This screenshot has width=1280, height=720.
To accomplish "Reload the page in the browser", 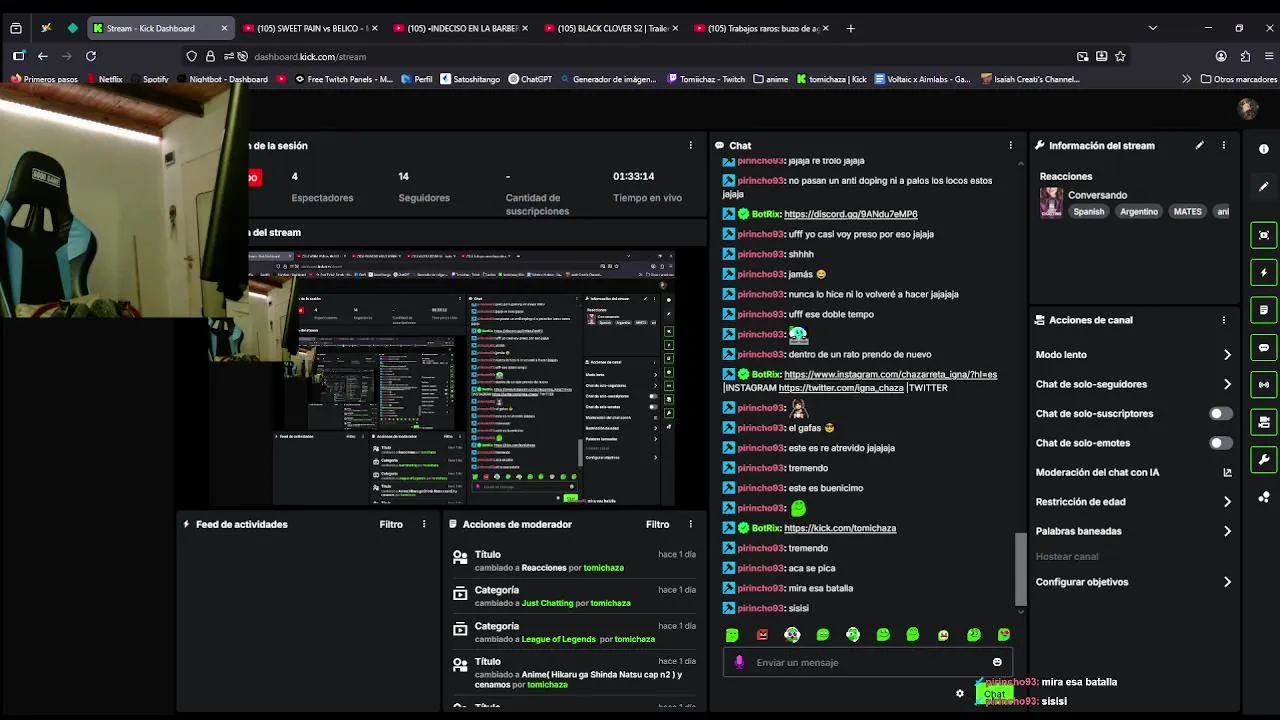I will (91, 56).
